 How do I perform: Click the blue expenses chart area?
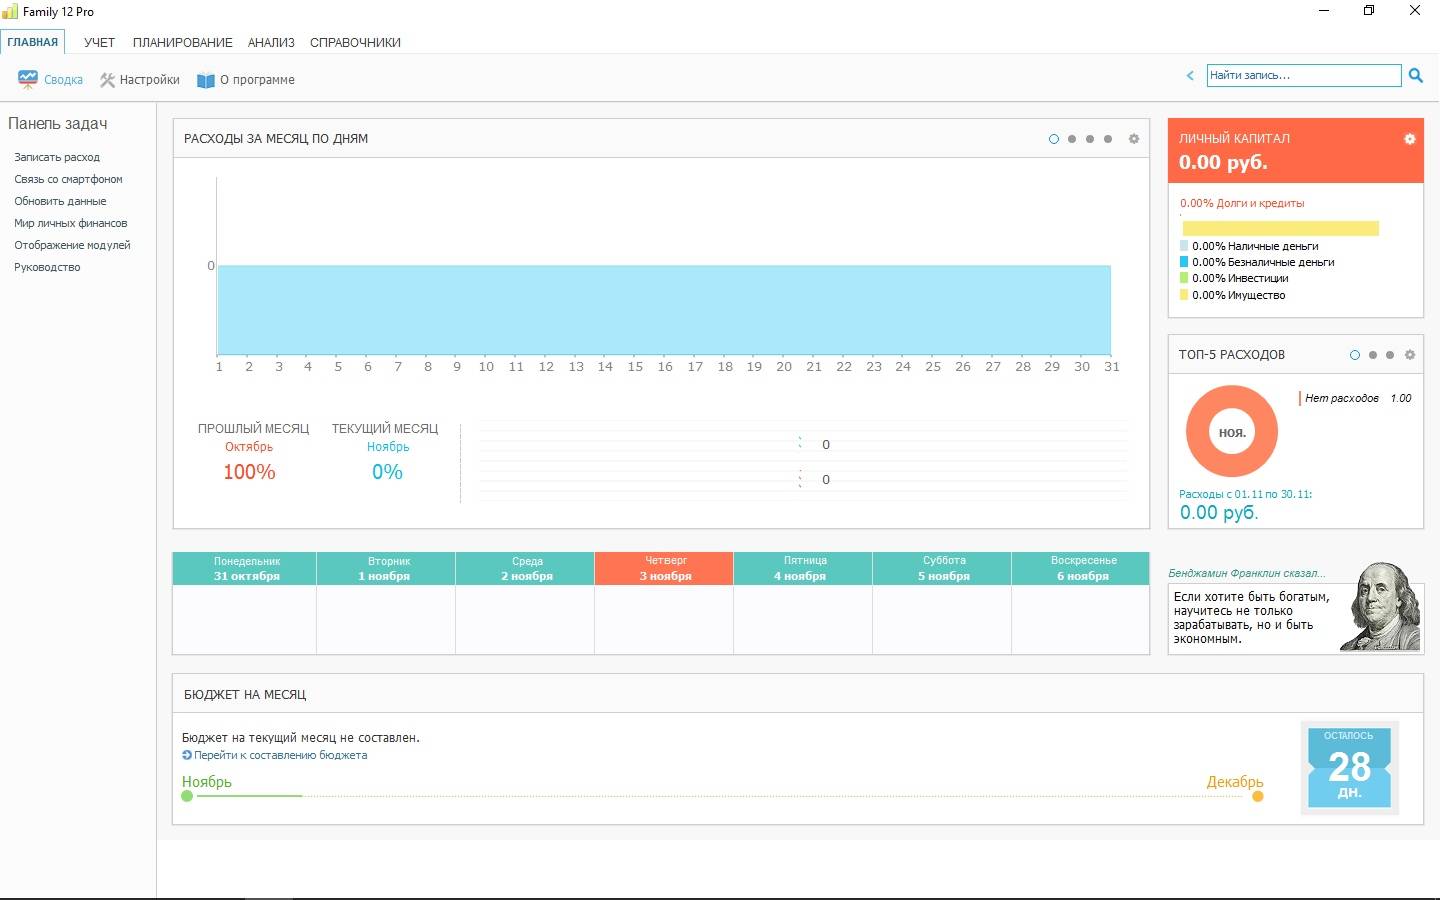coord(664,310)
